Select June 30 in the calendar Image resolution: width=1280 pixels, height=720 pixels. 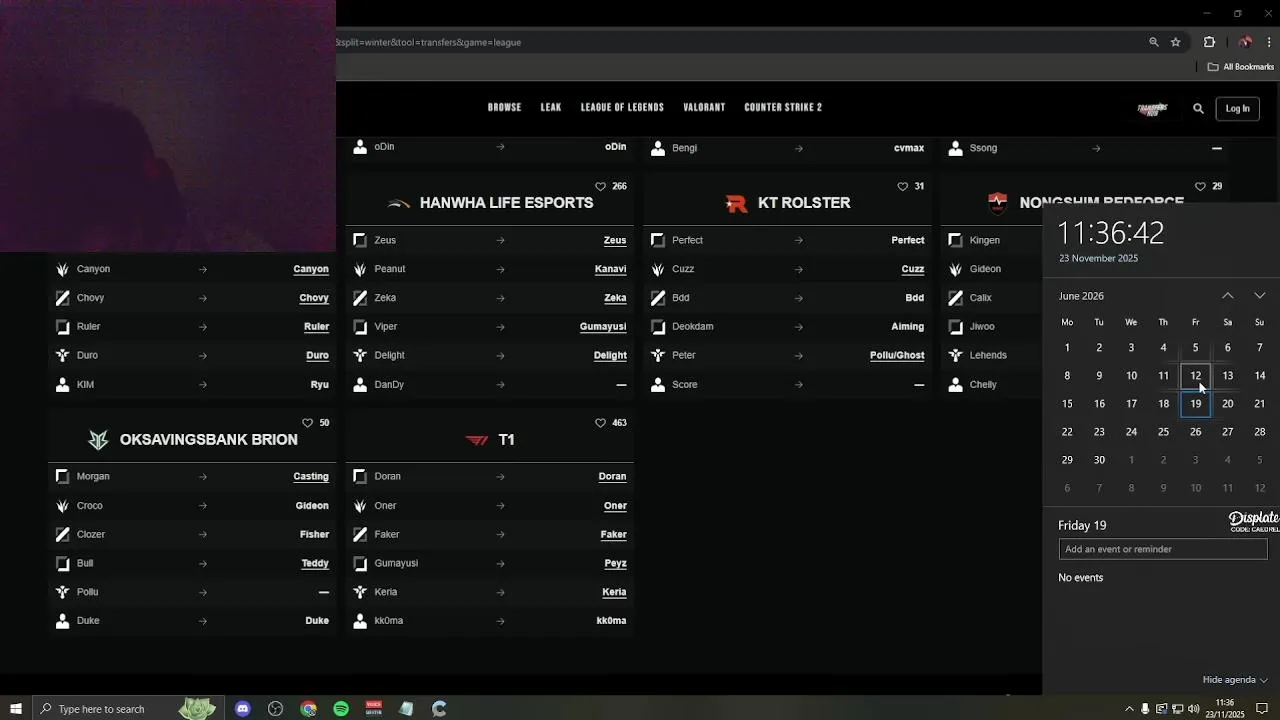(x=1099, y=460)
